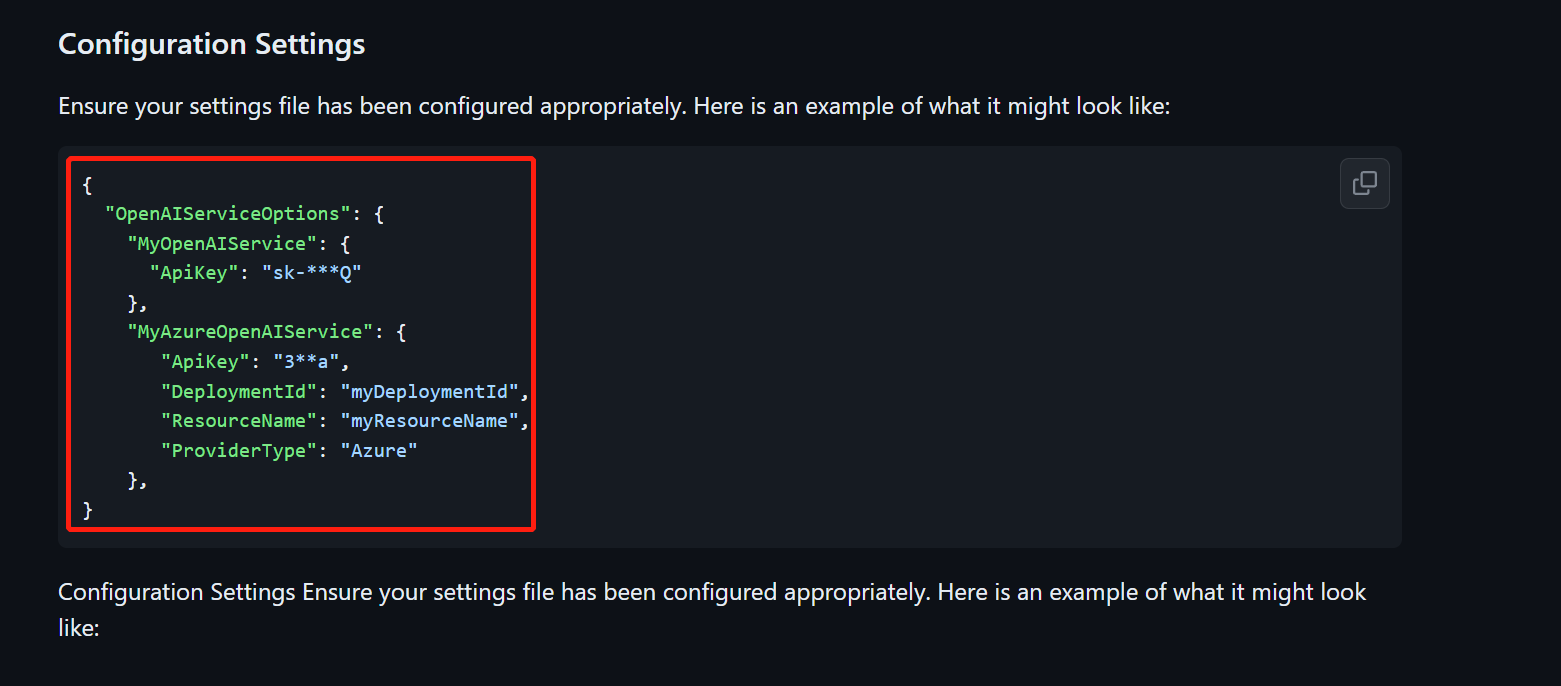Click inside the red-highlighted code block
This screenshot has height=686, width=1561.
point(300,340)
